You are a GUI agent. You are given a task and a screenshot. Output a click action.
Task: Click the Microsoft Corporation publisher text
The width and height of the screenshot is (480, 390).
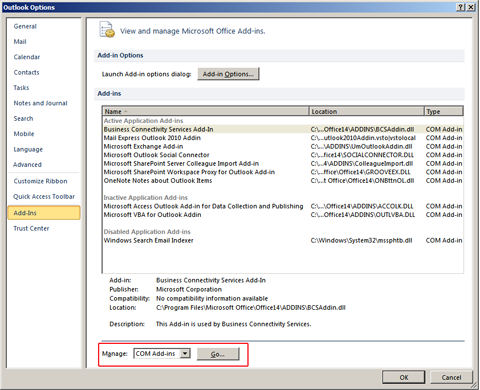[189, 290]
